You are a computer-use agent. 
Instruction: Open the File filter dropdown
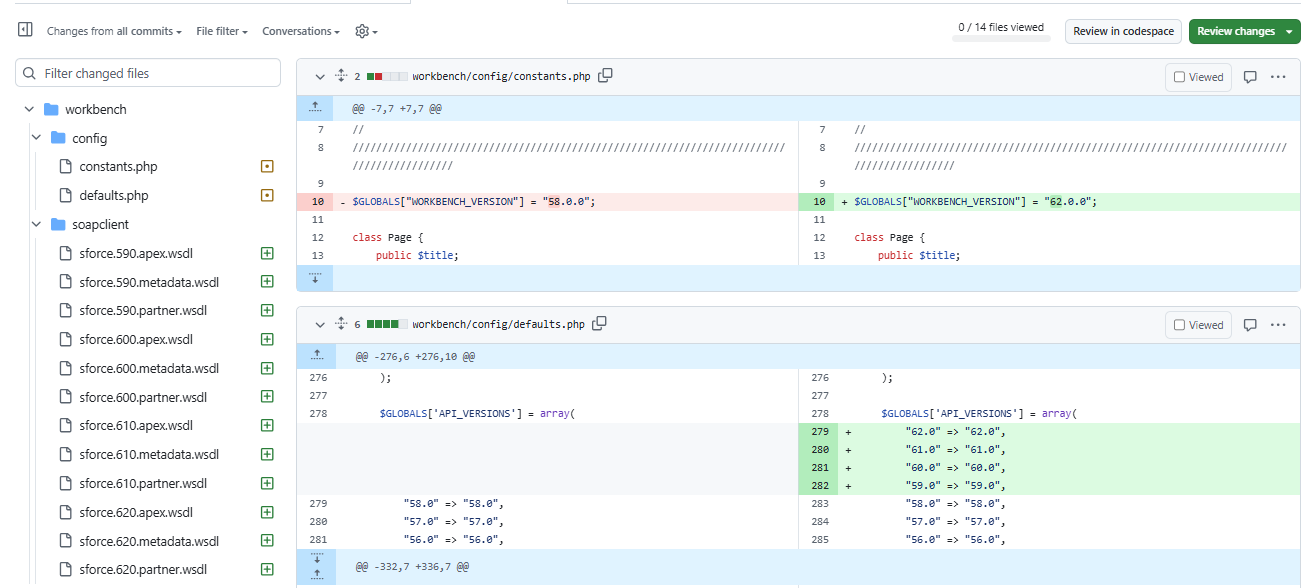222,31
